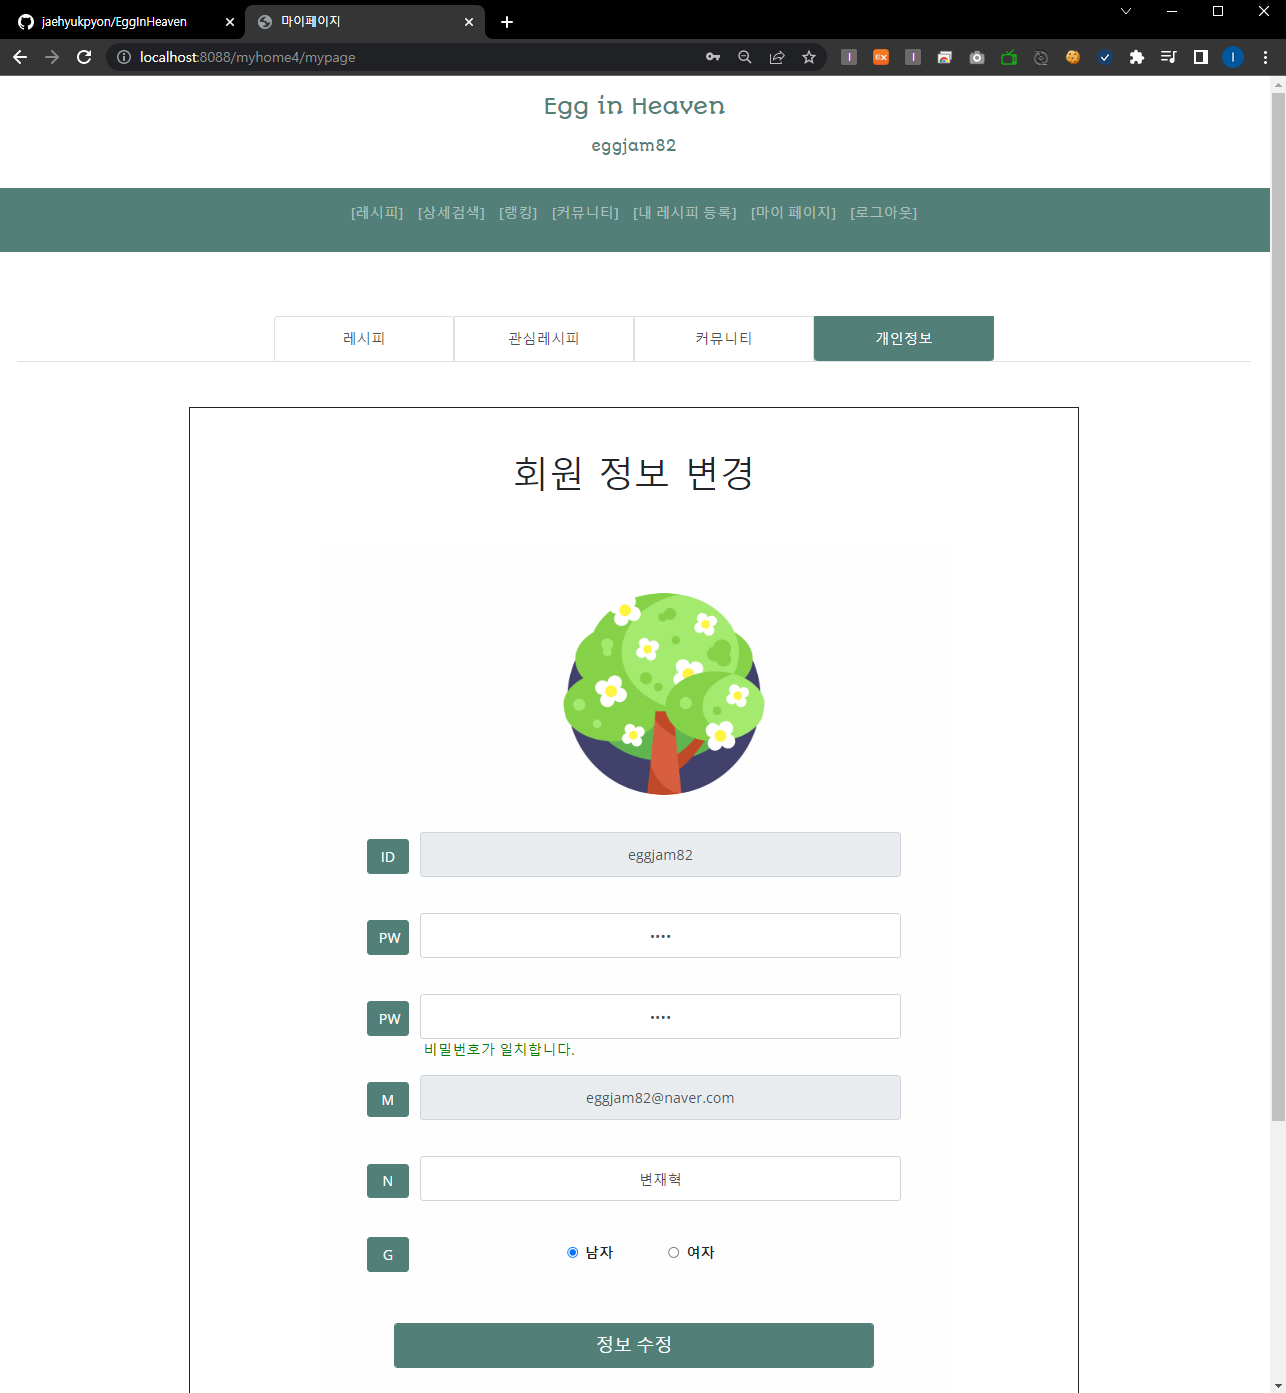Click the green TV extension icon
The height and width of the screenshot is (1393, 1286).
(x=1009, y=57)
